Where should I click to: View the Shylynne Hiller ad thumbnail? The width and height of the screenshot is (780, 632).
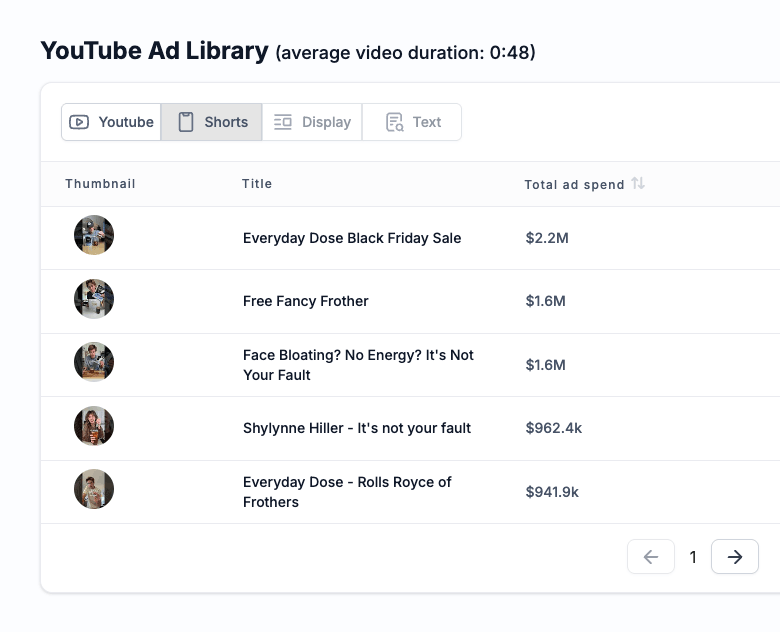click(94, 427)
